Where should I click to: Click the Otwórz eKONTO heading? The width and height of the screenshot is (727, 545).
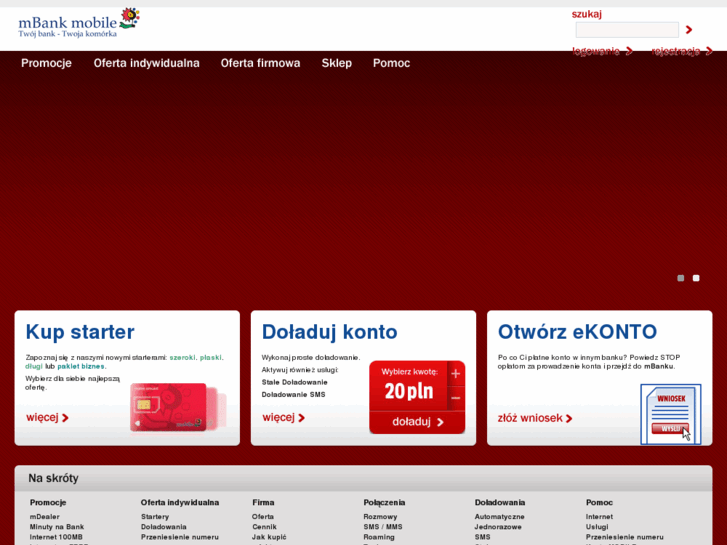[x=577, y=332]
